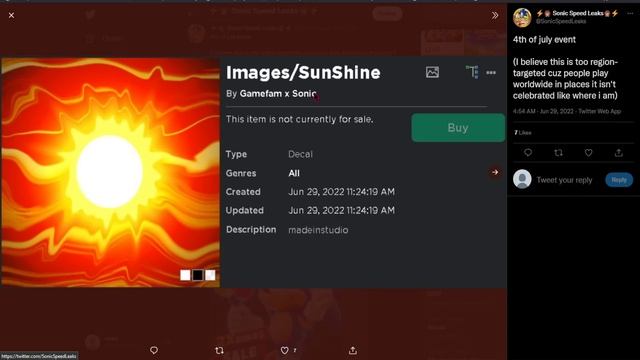Click the green Buy button

(458, 128)
